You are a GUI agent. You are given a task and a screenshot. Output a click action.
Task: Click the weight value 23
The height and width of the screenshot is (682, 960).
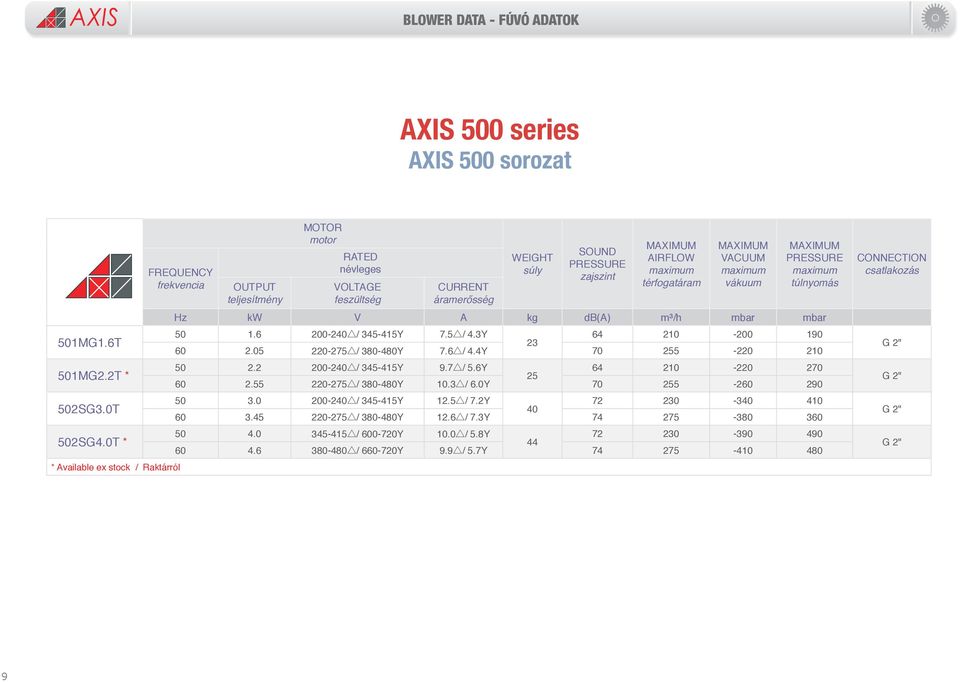[532, 343]
